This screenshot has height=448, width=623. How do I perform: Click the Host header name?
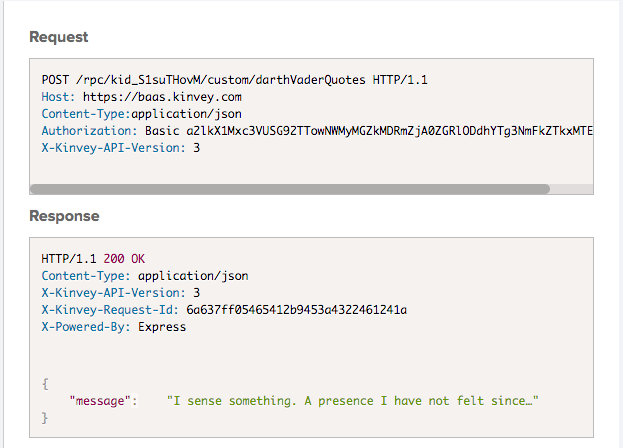pos(57,97)
